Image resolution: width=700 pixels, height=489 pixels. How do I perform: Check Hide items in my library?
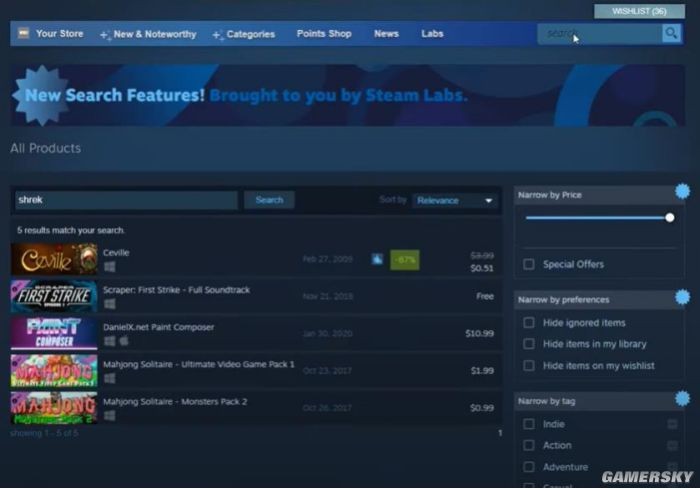tap(529, 344)
